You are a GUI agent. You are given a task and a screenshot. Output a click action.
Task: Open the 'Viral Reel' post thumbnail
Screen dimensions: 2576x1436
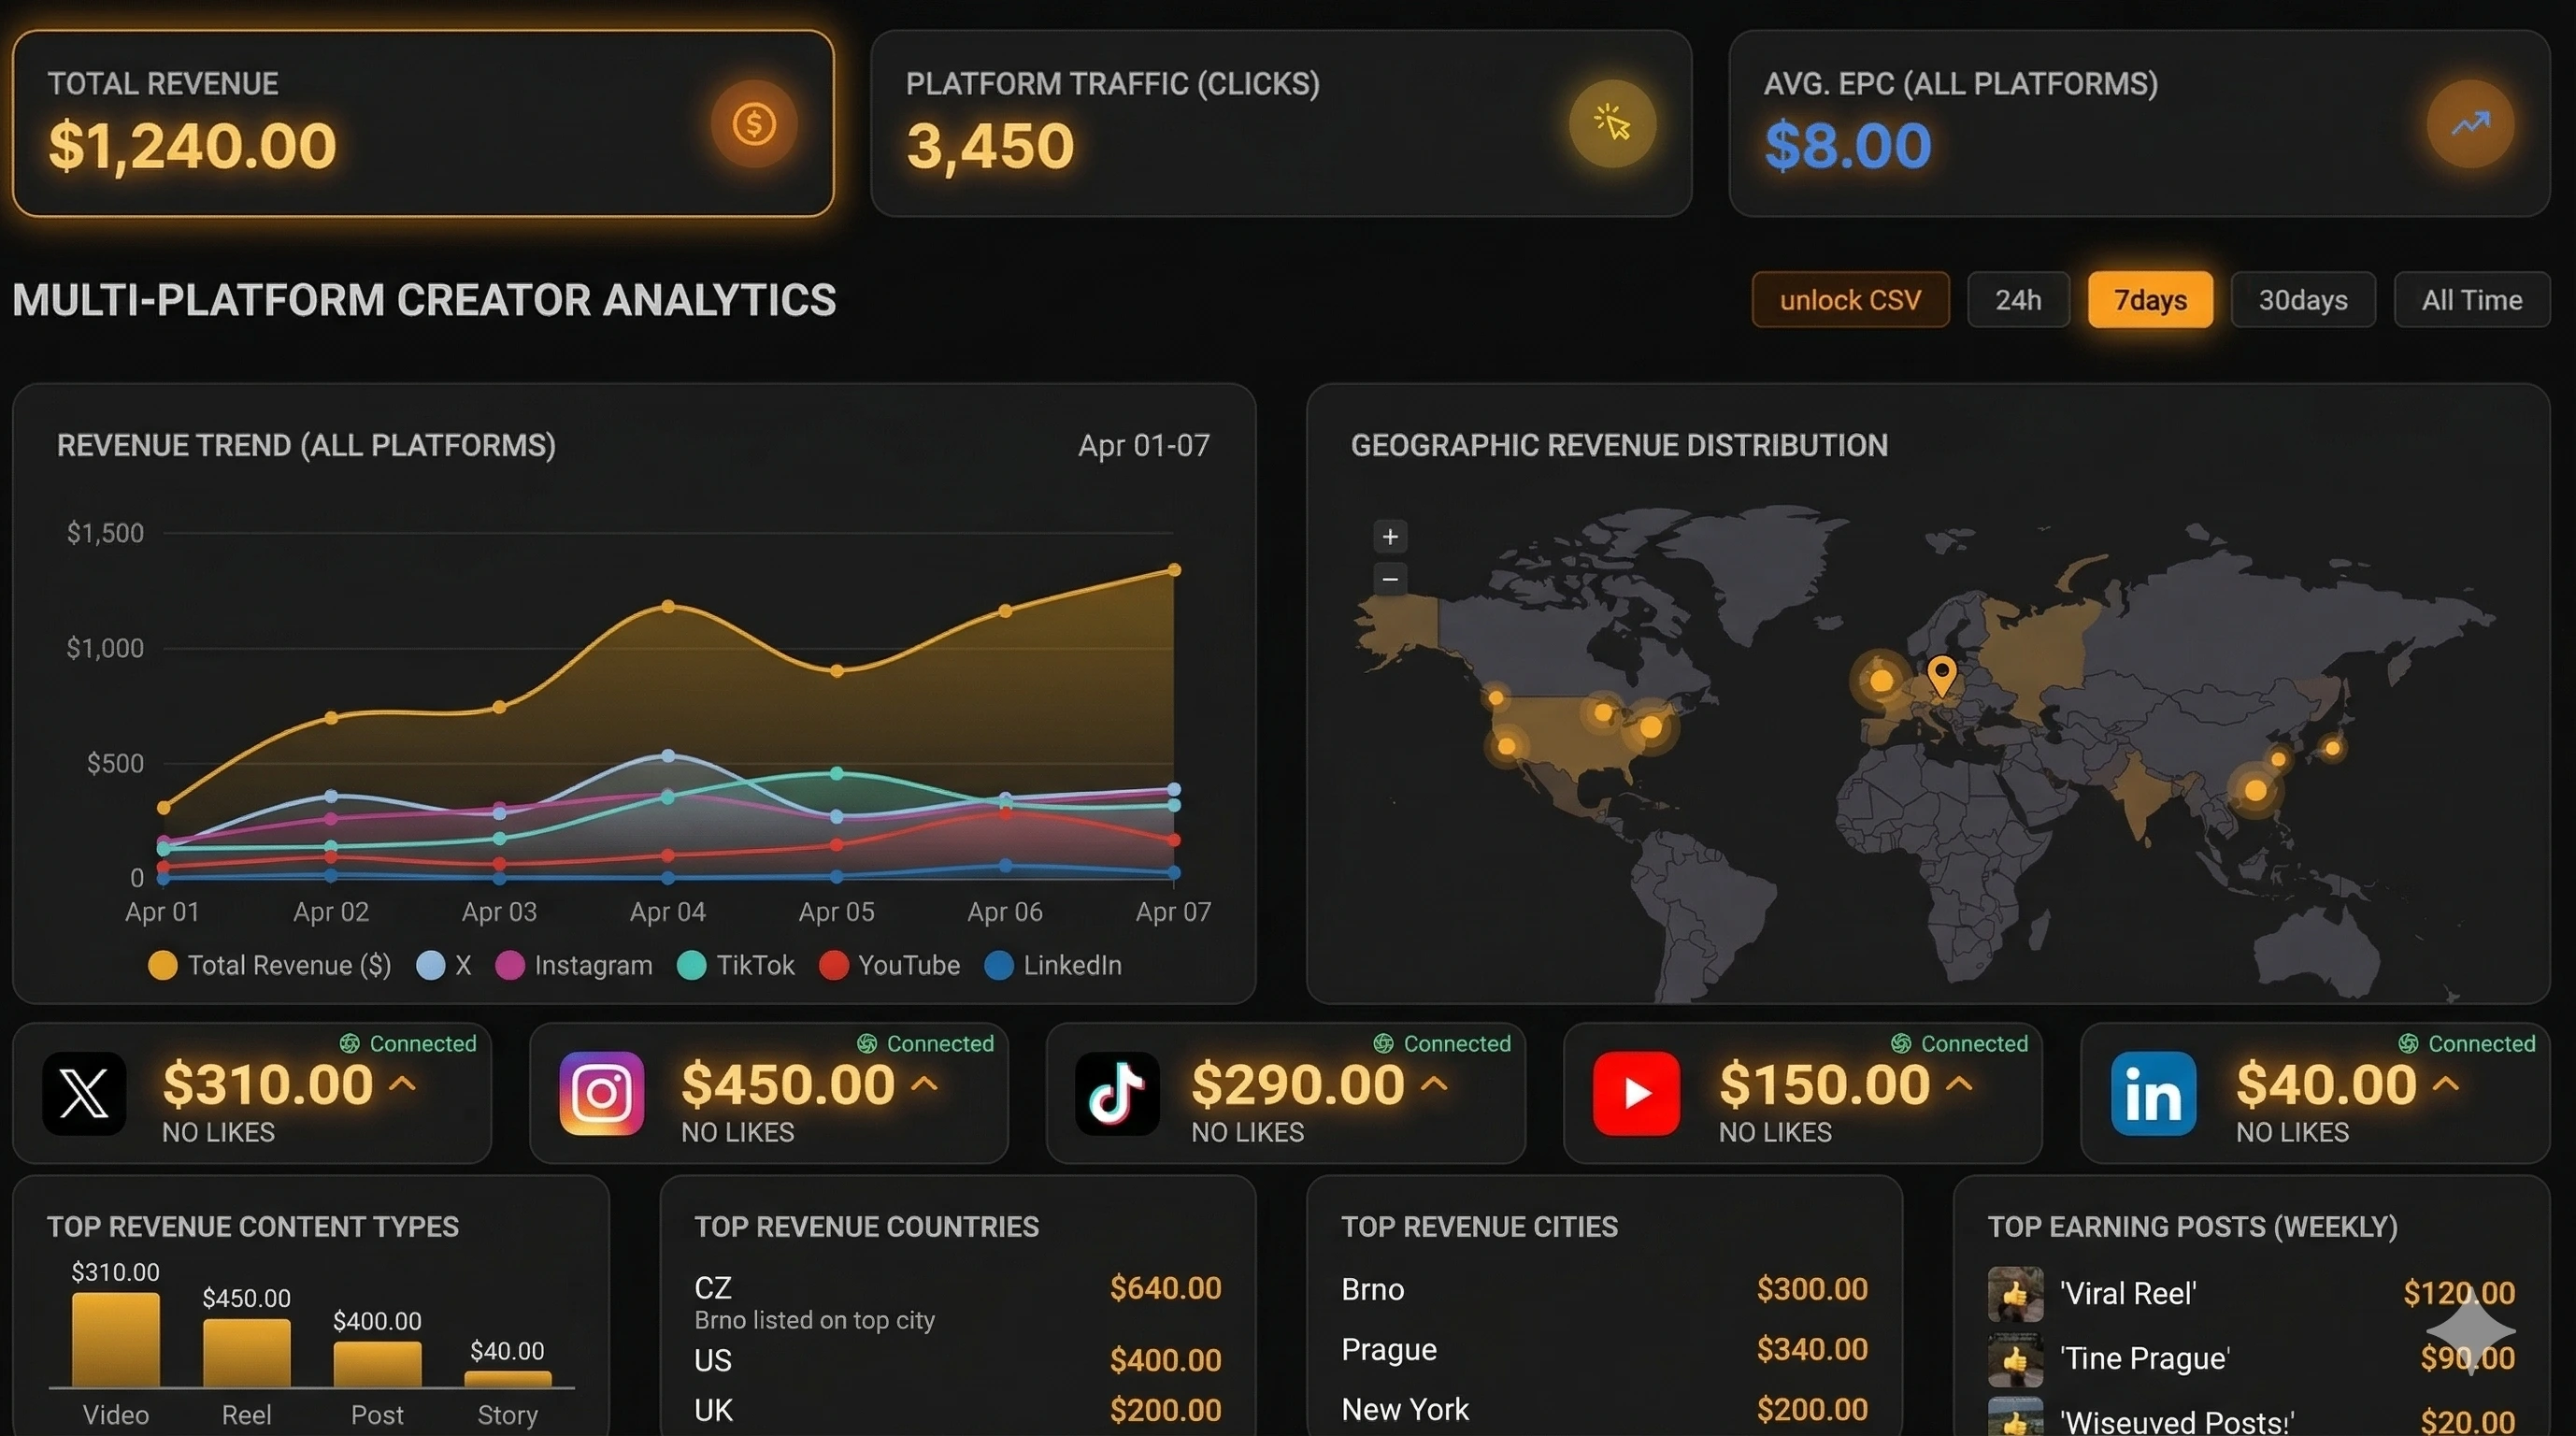pos(2015,1293)
